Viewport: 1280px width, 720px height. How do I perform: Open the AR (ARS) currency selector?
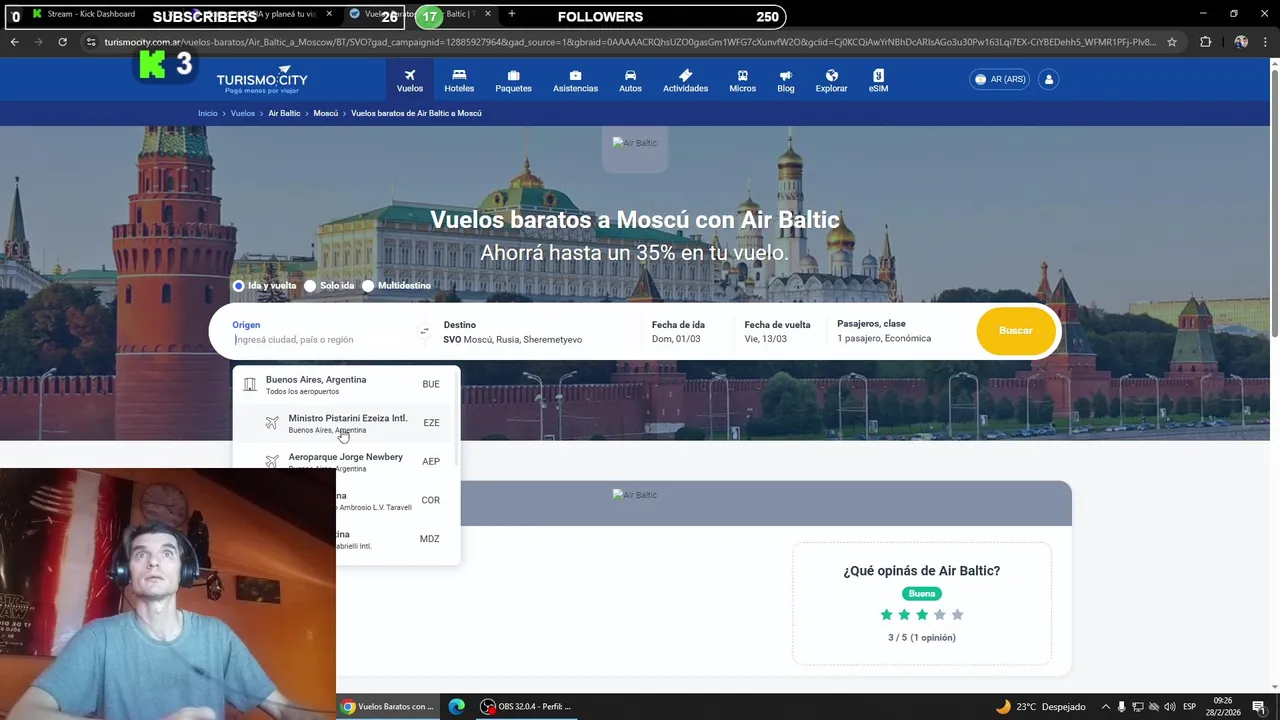1000,79
